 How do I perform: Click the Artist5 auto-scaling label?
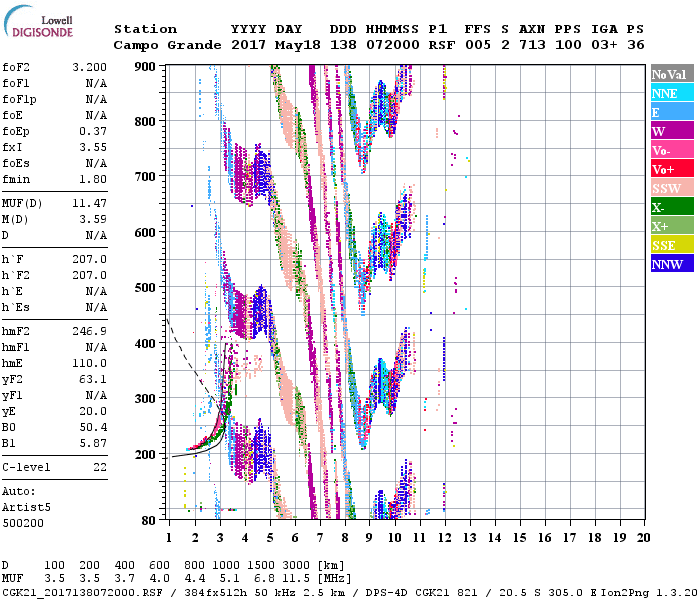coord(26,508)
